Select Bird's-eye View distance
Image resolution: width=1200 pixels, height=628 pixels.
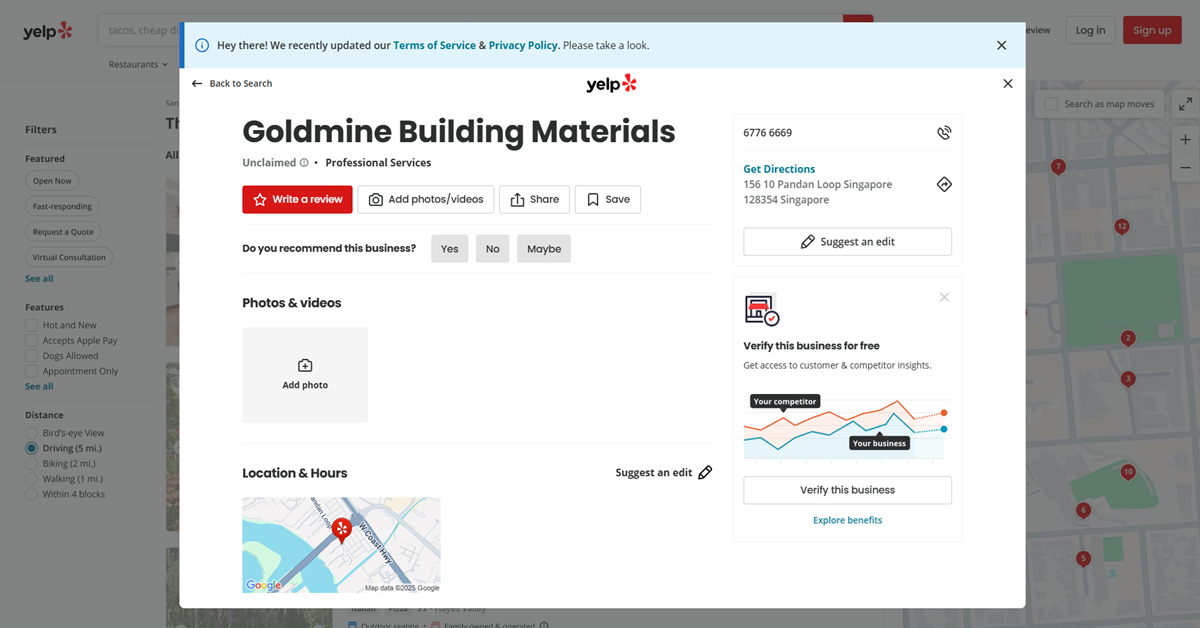pyautogui.click(x=31, y=433)
